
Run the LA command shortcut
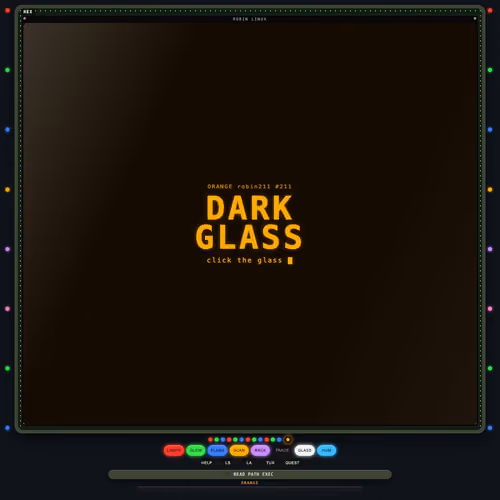pyautogui.click(x=249, y=463)
